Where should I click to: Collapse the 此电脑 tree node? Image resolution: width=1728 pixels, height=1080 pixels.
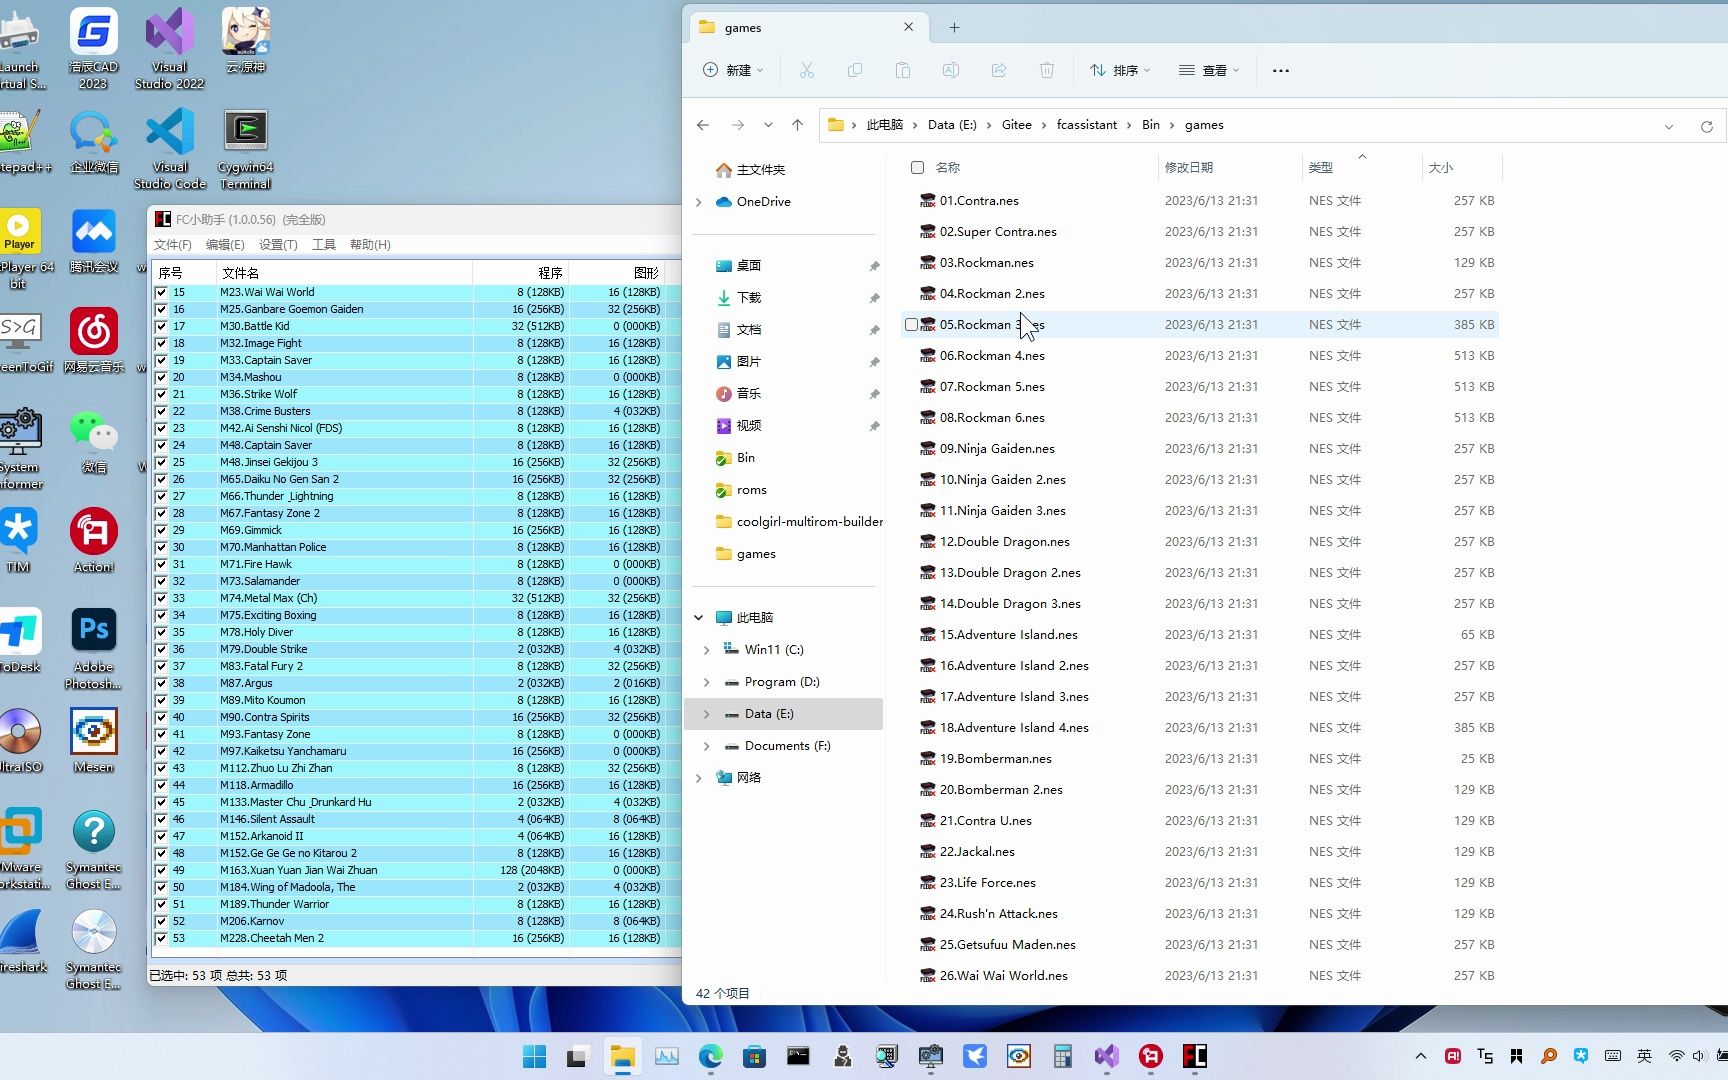click(698, 618)
